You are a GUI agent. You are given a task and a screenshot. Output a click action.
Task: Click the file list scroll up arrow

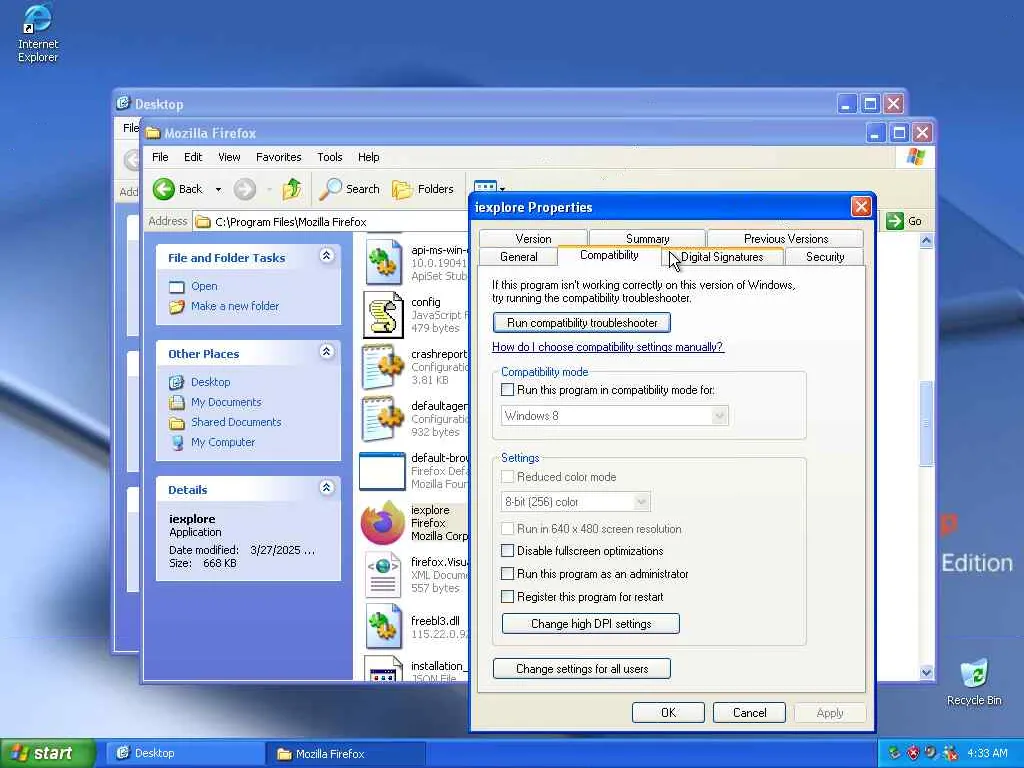pos(926,240)
